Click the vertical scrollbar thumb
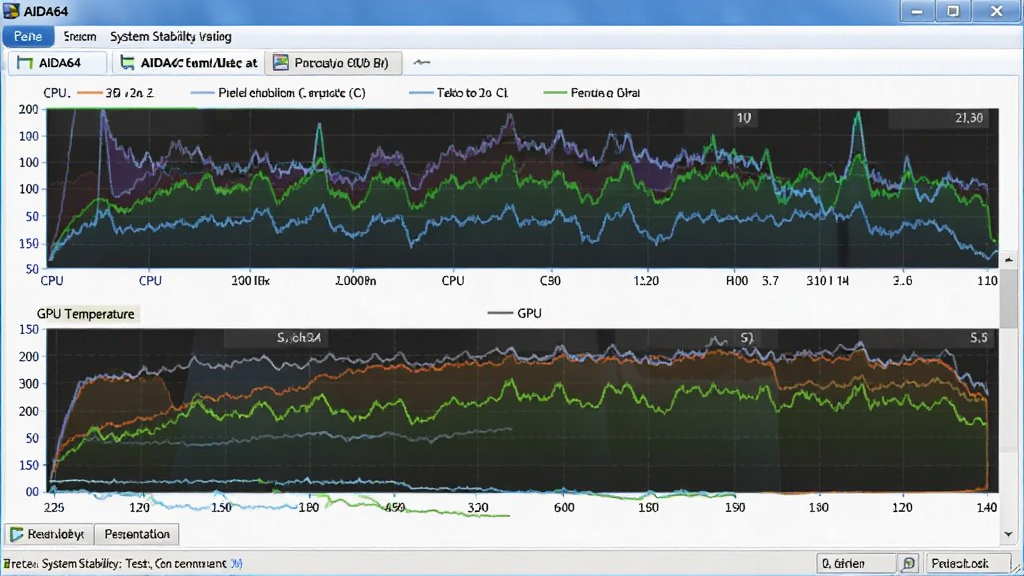Screen dimensions: 1024x576 (x=1009, y=298)
